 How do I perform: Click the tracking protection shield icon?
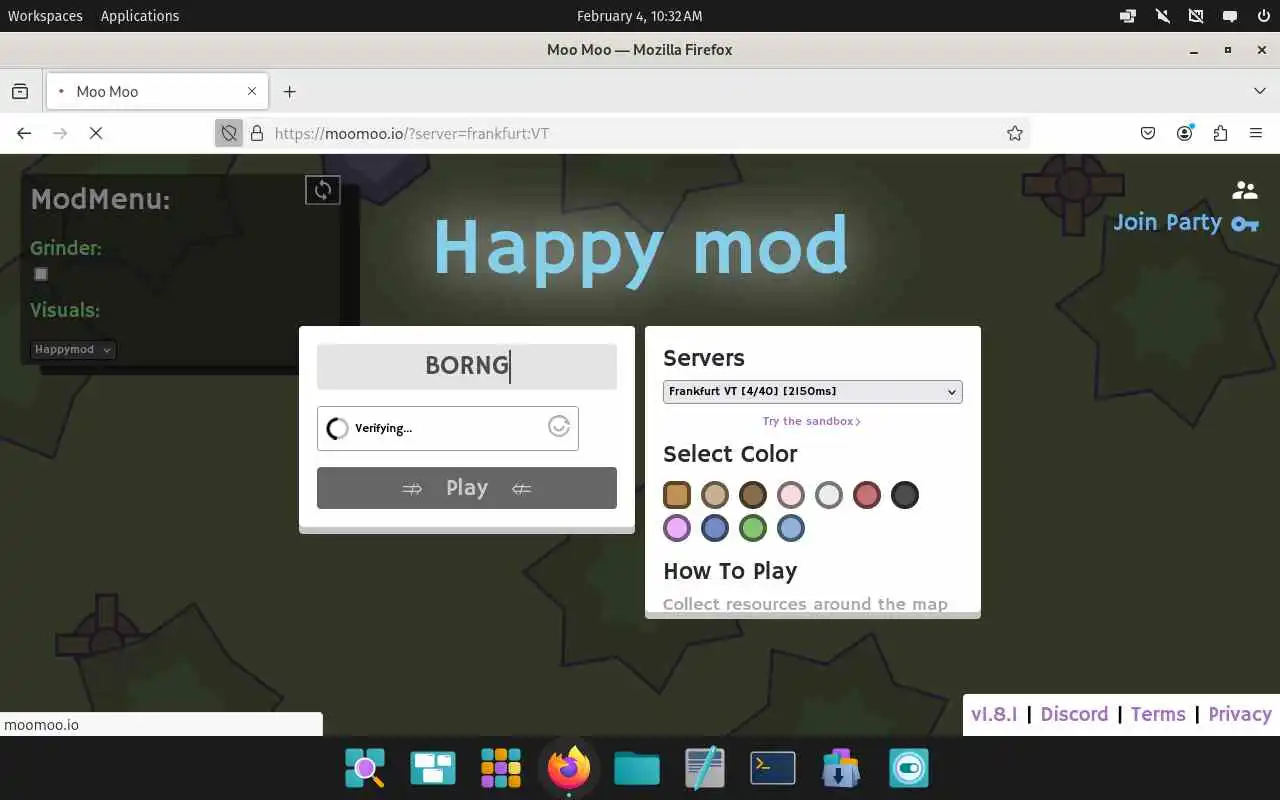click(229, 133)
